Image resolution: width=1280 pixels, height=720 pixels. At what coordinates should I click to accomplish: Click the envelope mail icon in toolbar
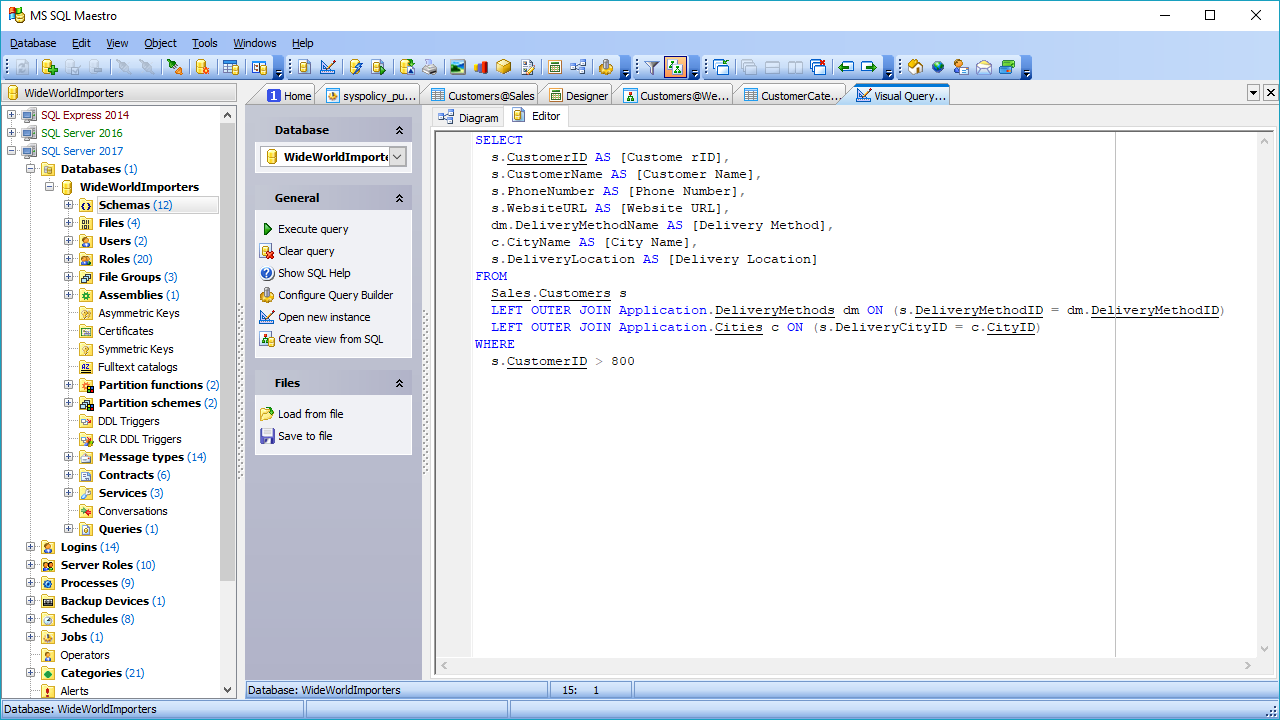(x=984, y=67)
